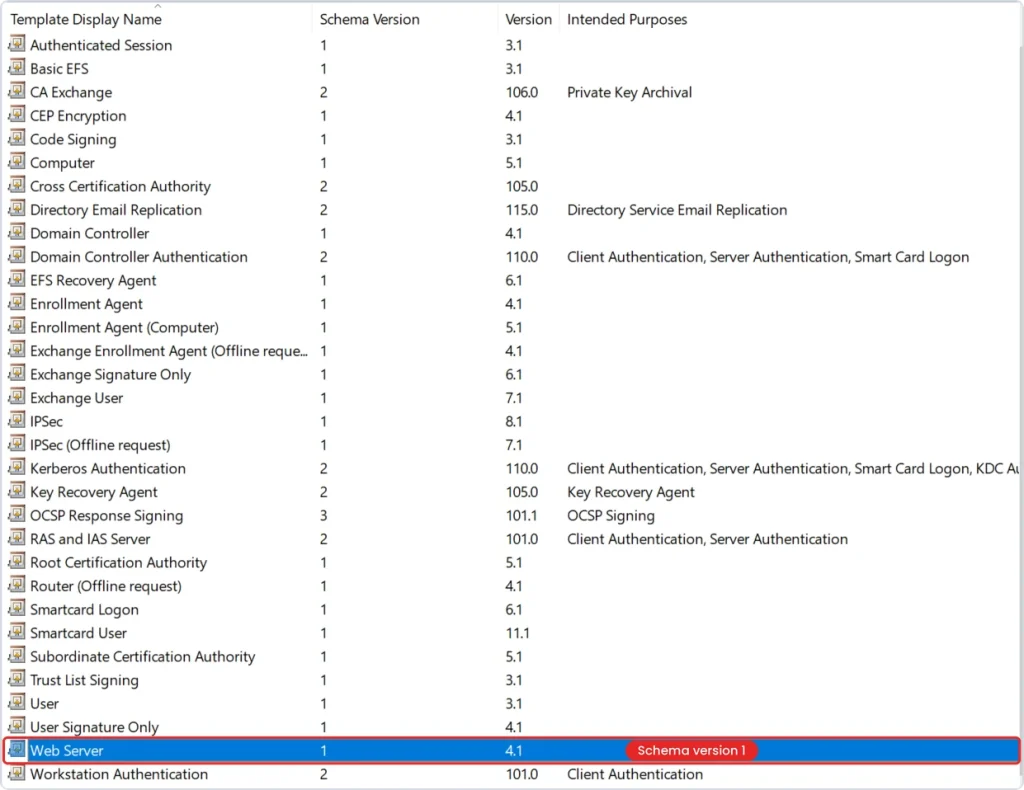The image size is (1024, 790).
Task: Click the 105.0 version of Cross Certification Authority
Action: pyautogui.click(x=522, y=186)
